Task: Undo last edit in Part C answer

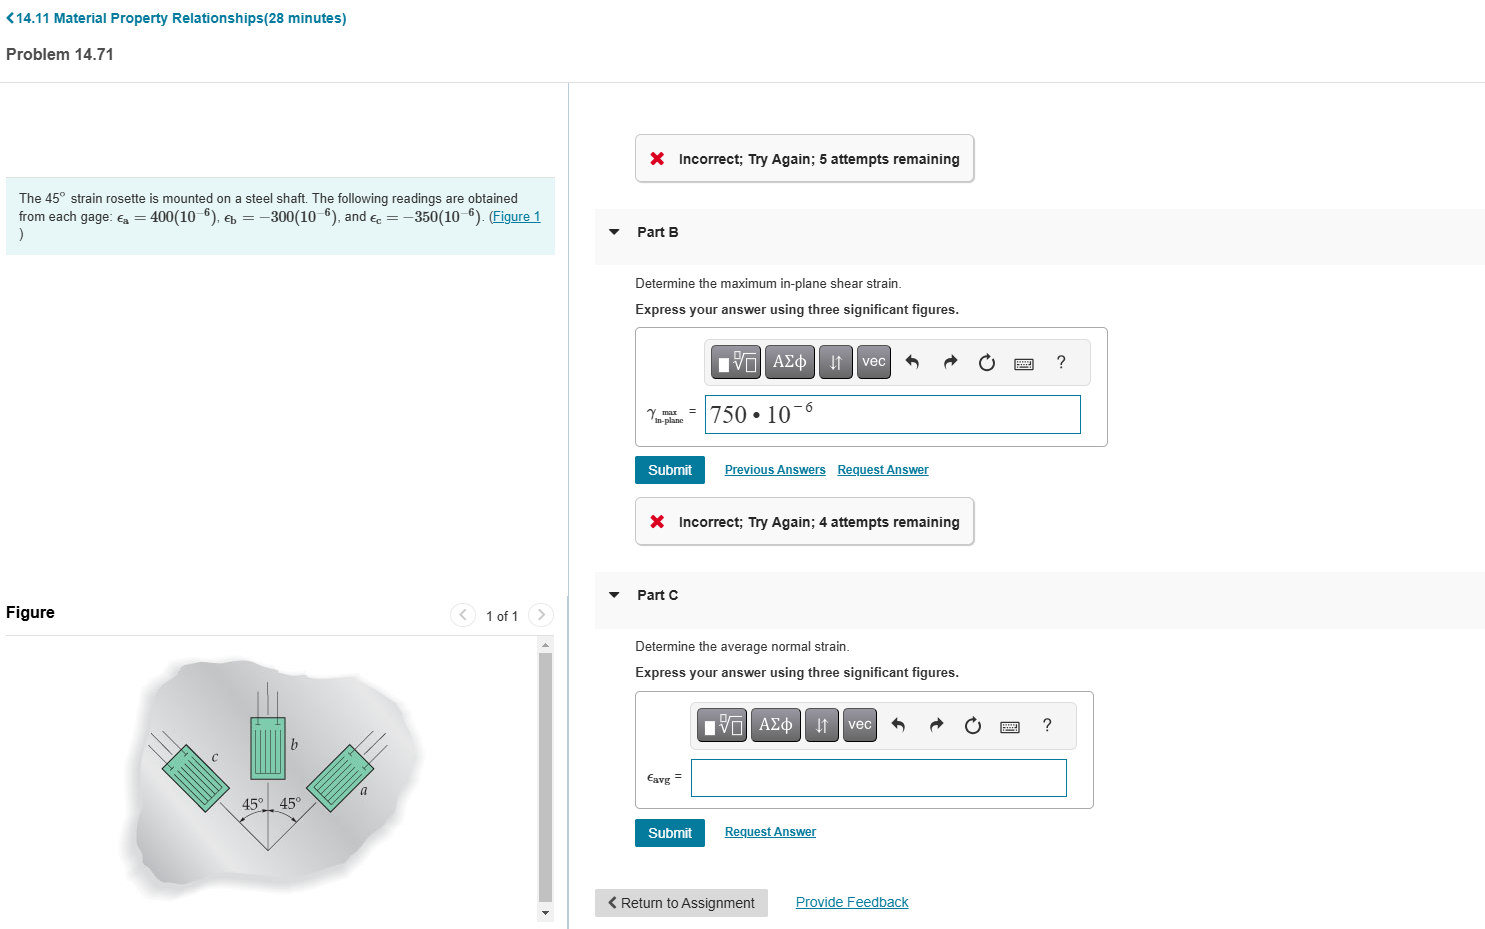Action: click(x=898, y=725)
